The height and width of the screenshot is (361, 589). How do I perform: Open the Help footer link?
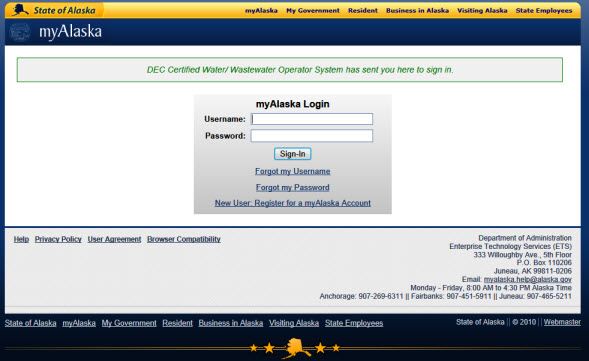pos(21,239)
